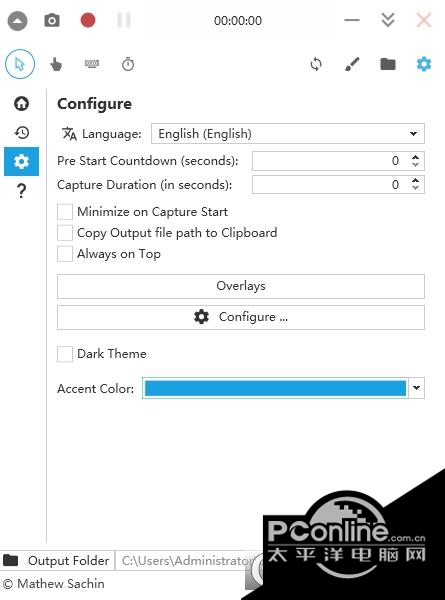The image size is (445, 600).
Task: Click the refresh arrows icon
Action: pyautogui.click(x=316, y=64)
